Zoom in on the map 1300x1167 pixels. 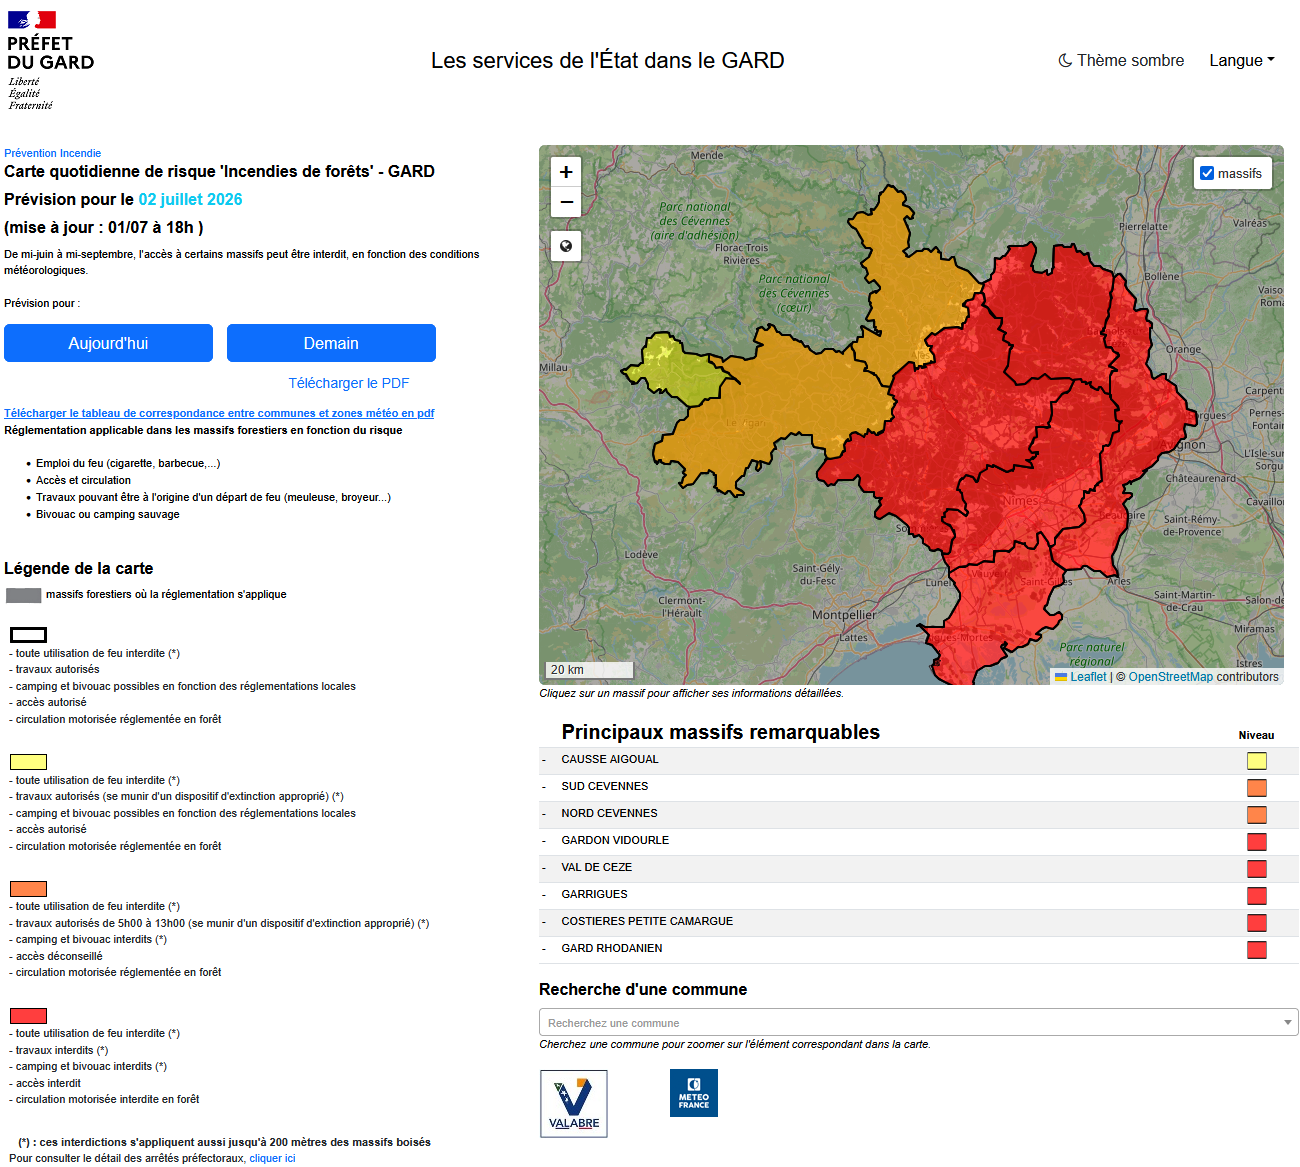(x=566, y=172)
